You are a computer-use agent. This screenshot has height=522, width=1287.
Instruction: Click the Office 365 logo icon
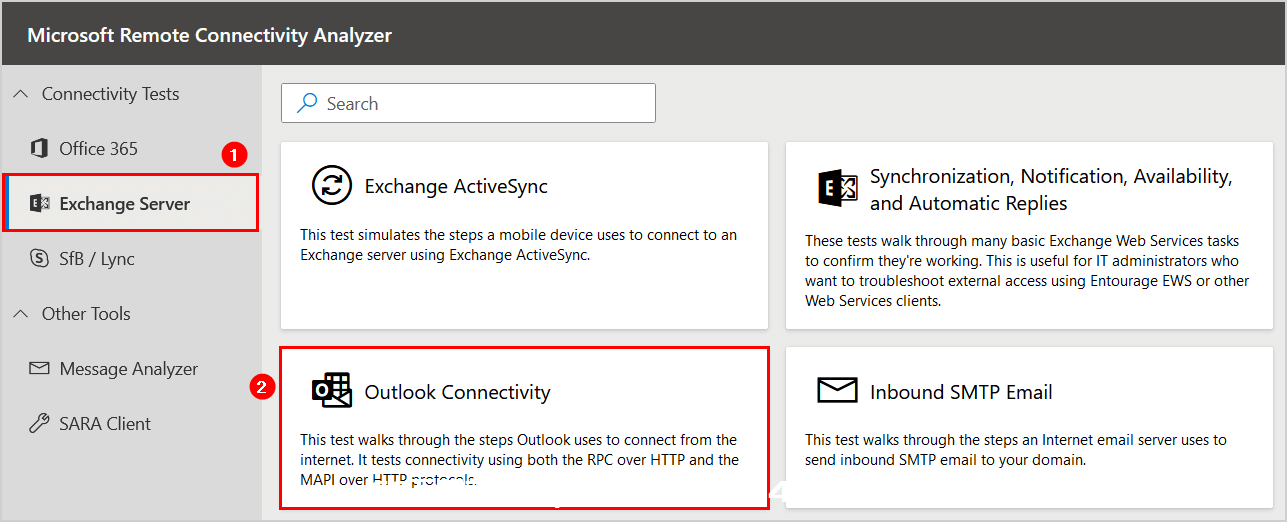pyautogui.click(x=39, y=149)
